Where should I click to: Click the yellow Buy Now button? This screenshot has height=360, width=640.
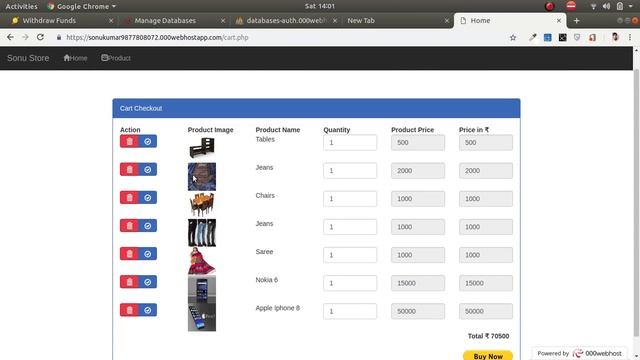[488, 356]
